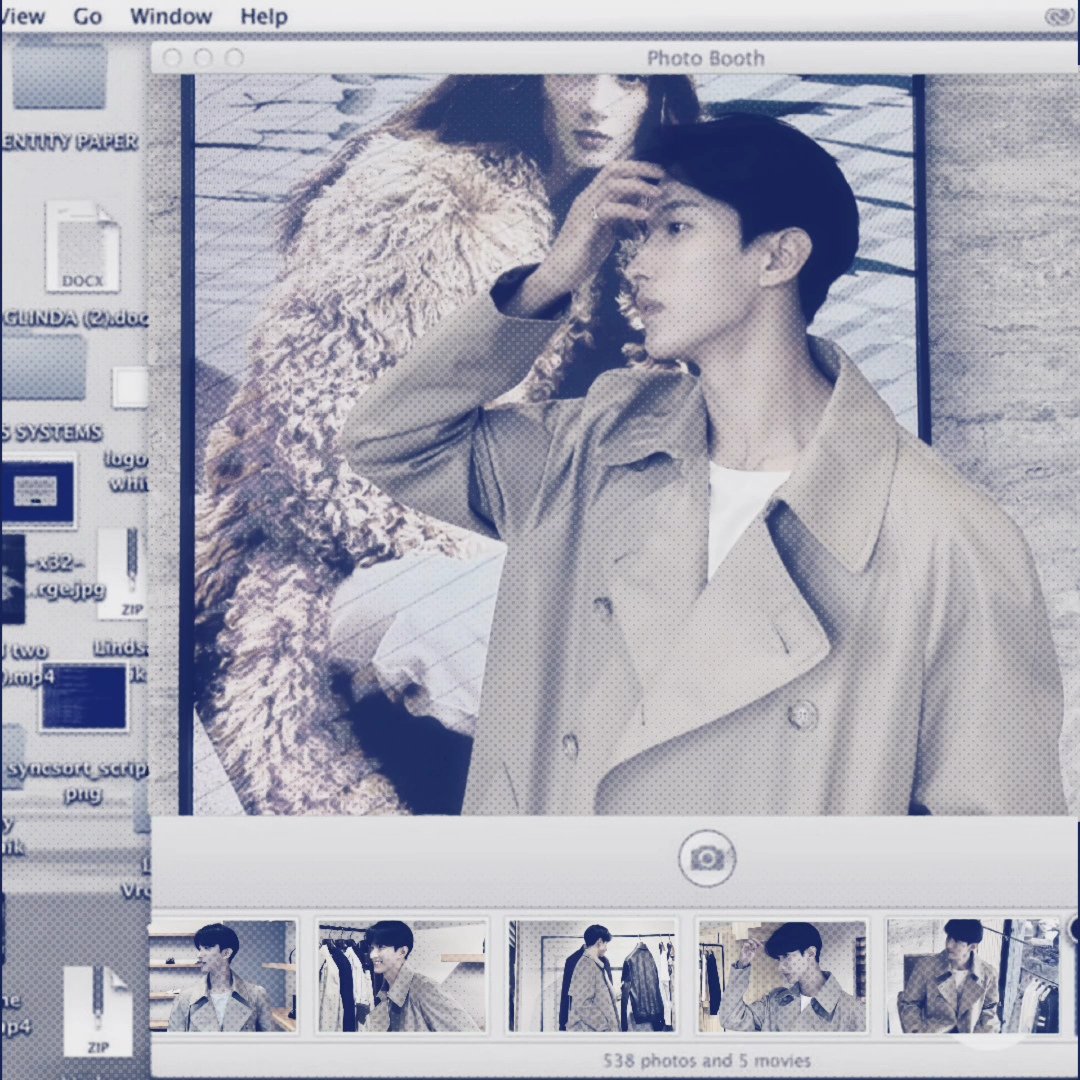Click the '-x32-...rge.jpg' file label
1080x1080 pixels.
click(70, 577)
